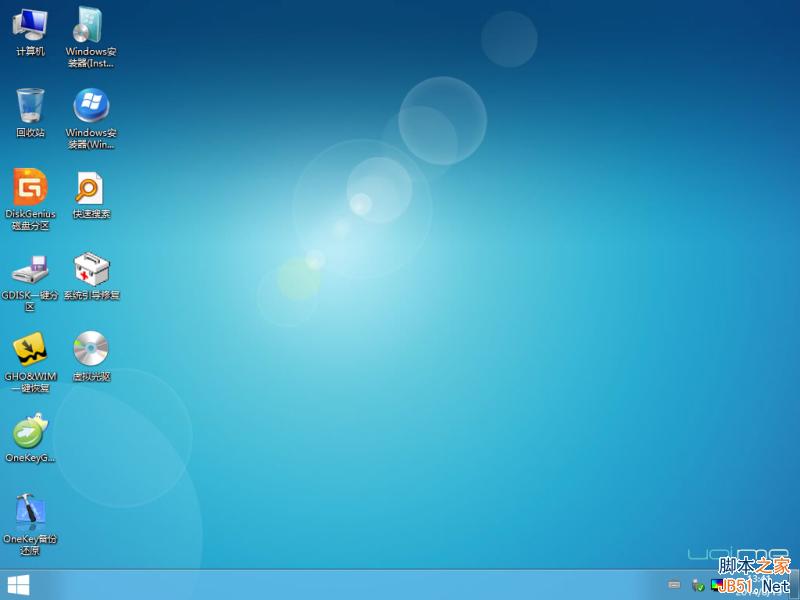Click the show desktop strip on taskbar
800x600 pixels.
point(796,585)
